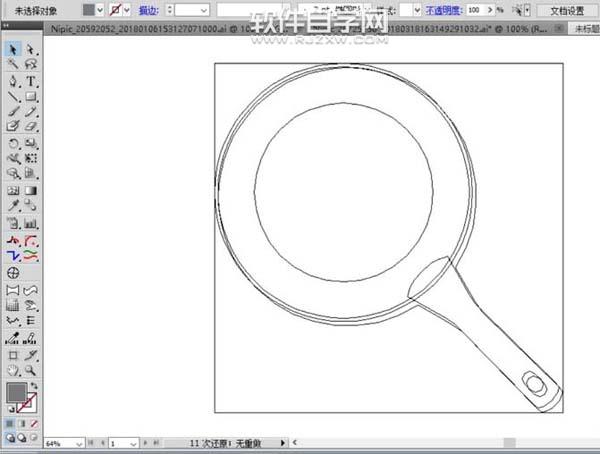
Task: Select the Artboard tool
Action: 13,355
